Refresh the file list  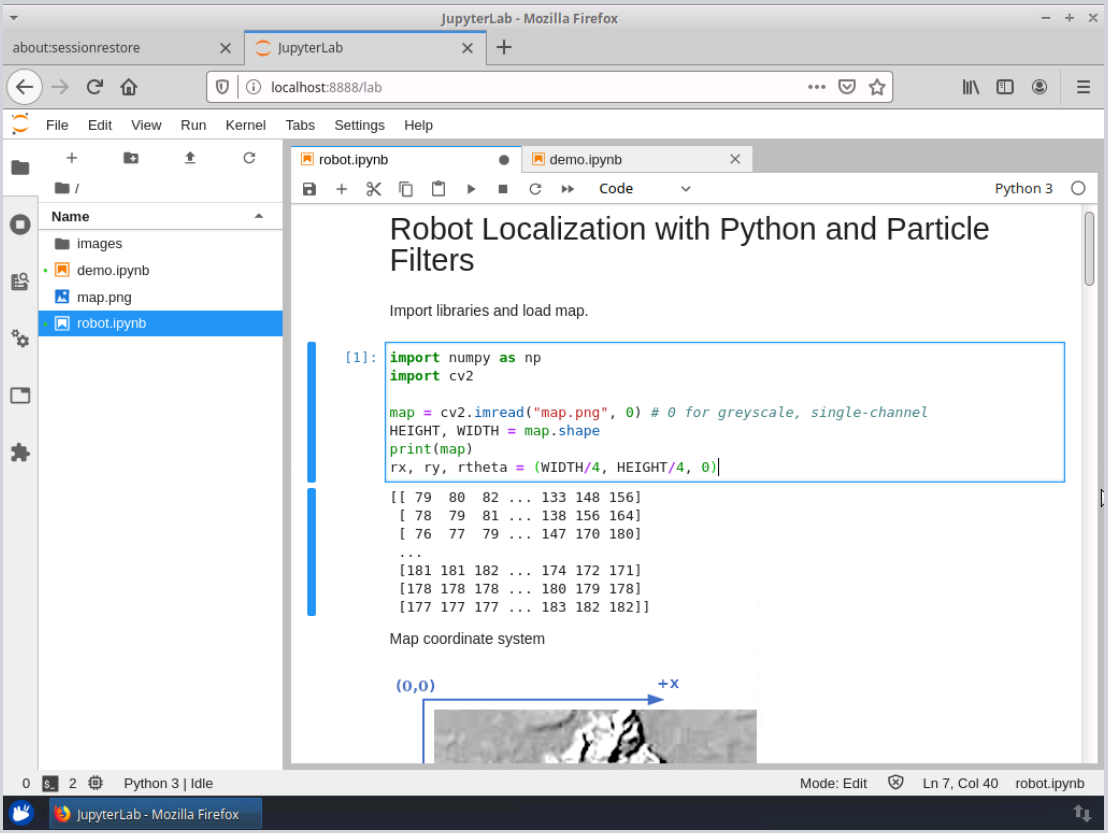pyautogui.click(x=249, y=158)
